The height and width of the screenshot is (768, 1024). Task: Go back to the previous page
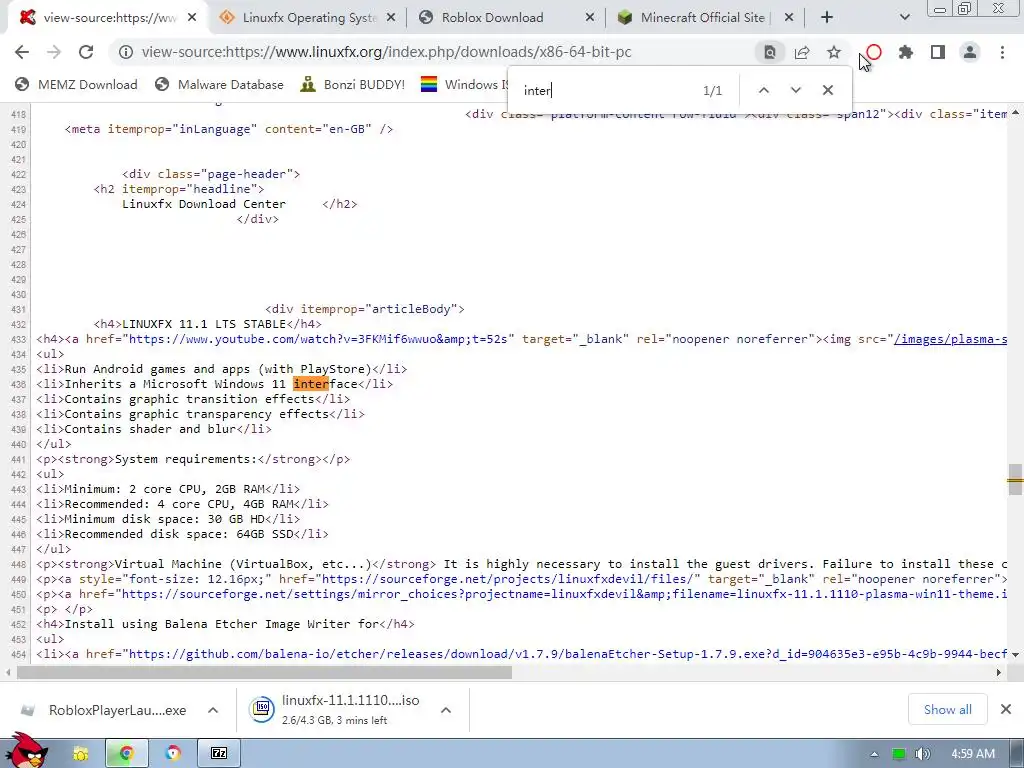(x=22, y=52)
